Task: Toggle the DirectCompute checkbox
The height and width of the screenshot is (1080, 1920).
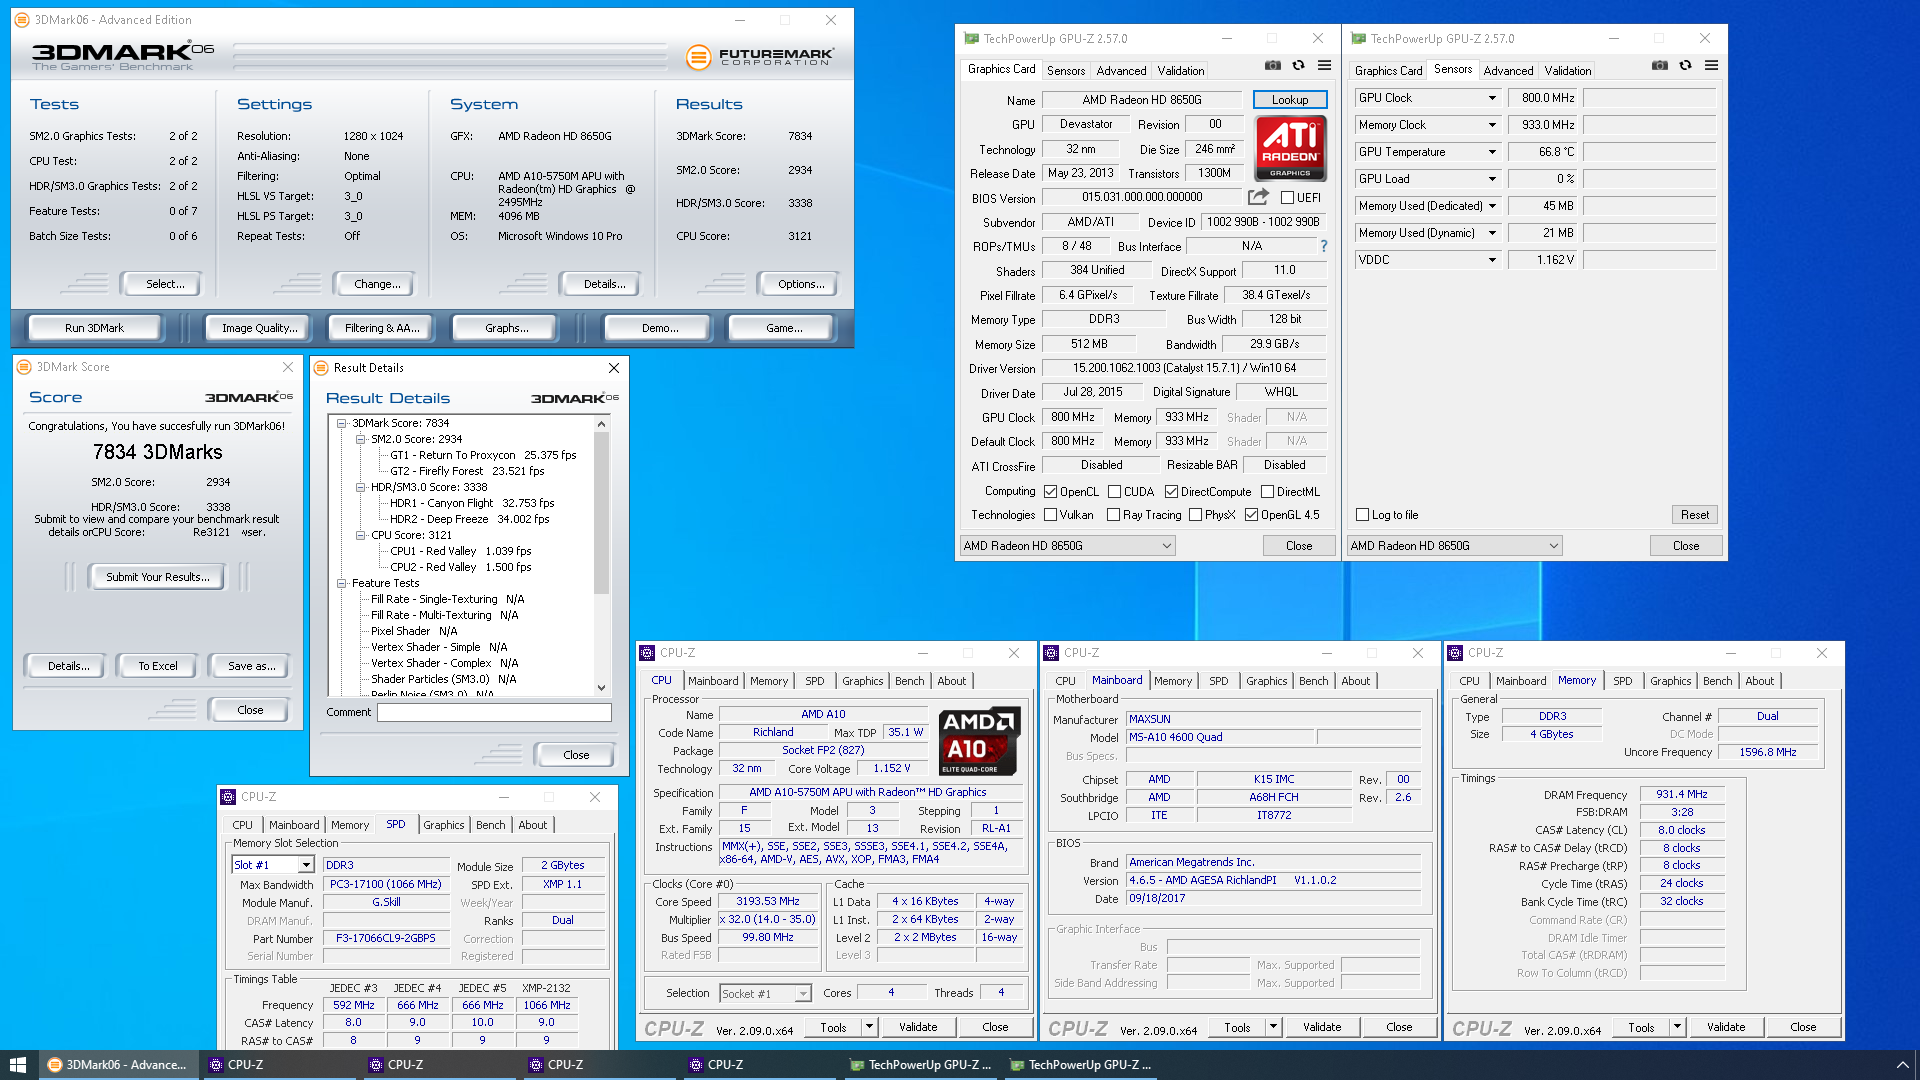Action: [x=1171, y=492]
